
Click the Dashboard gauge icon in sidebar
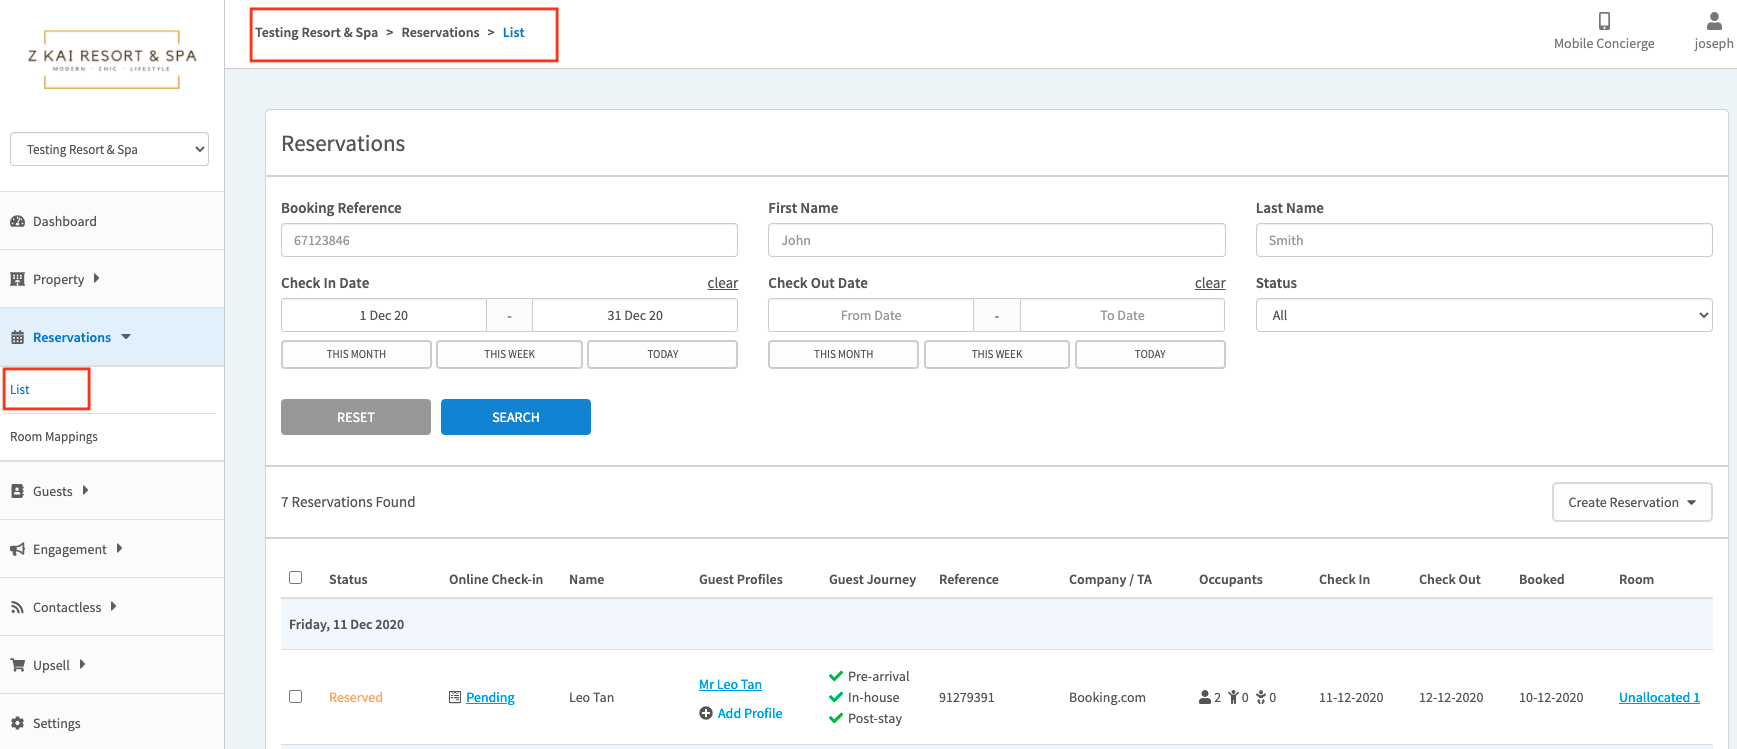17,222
